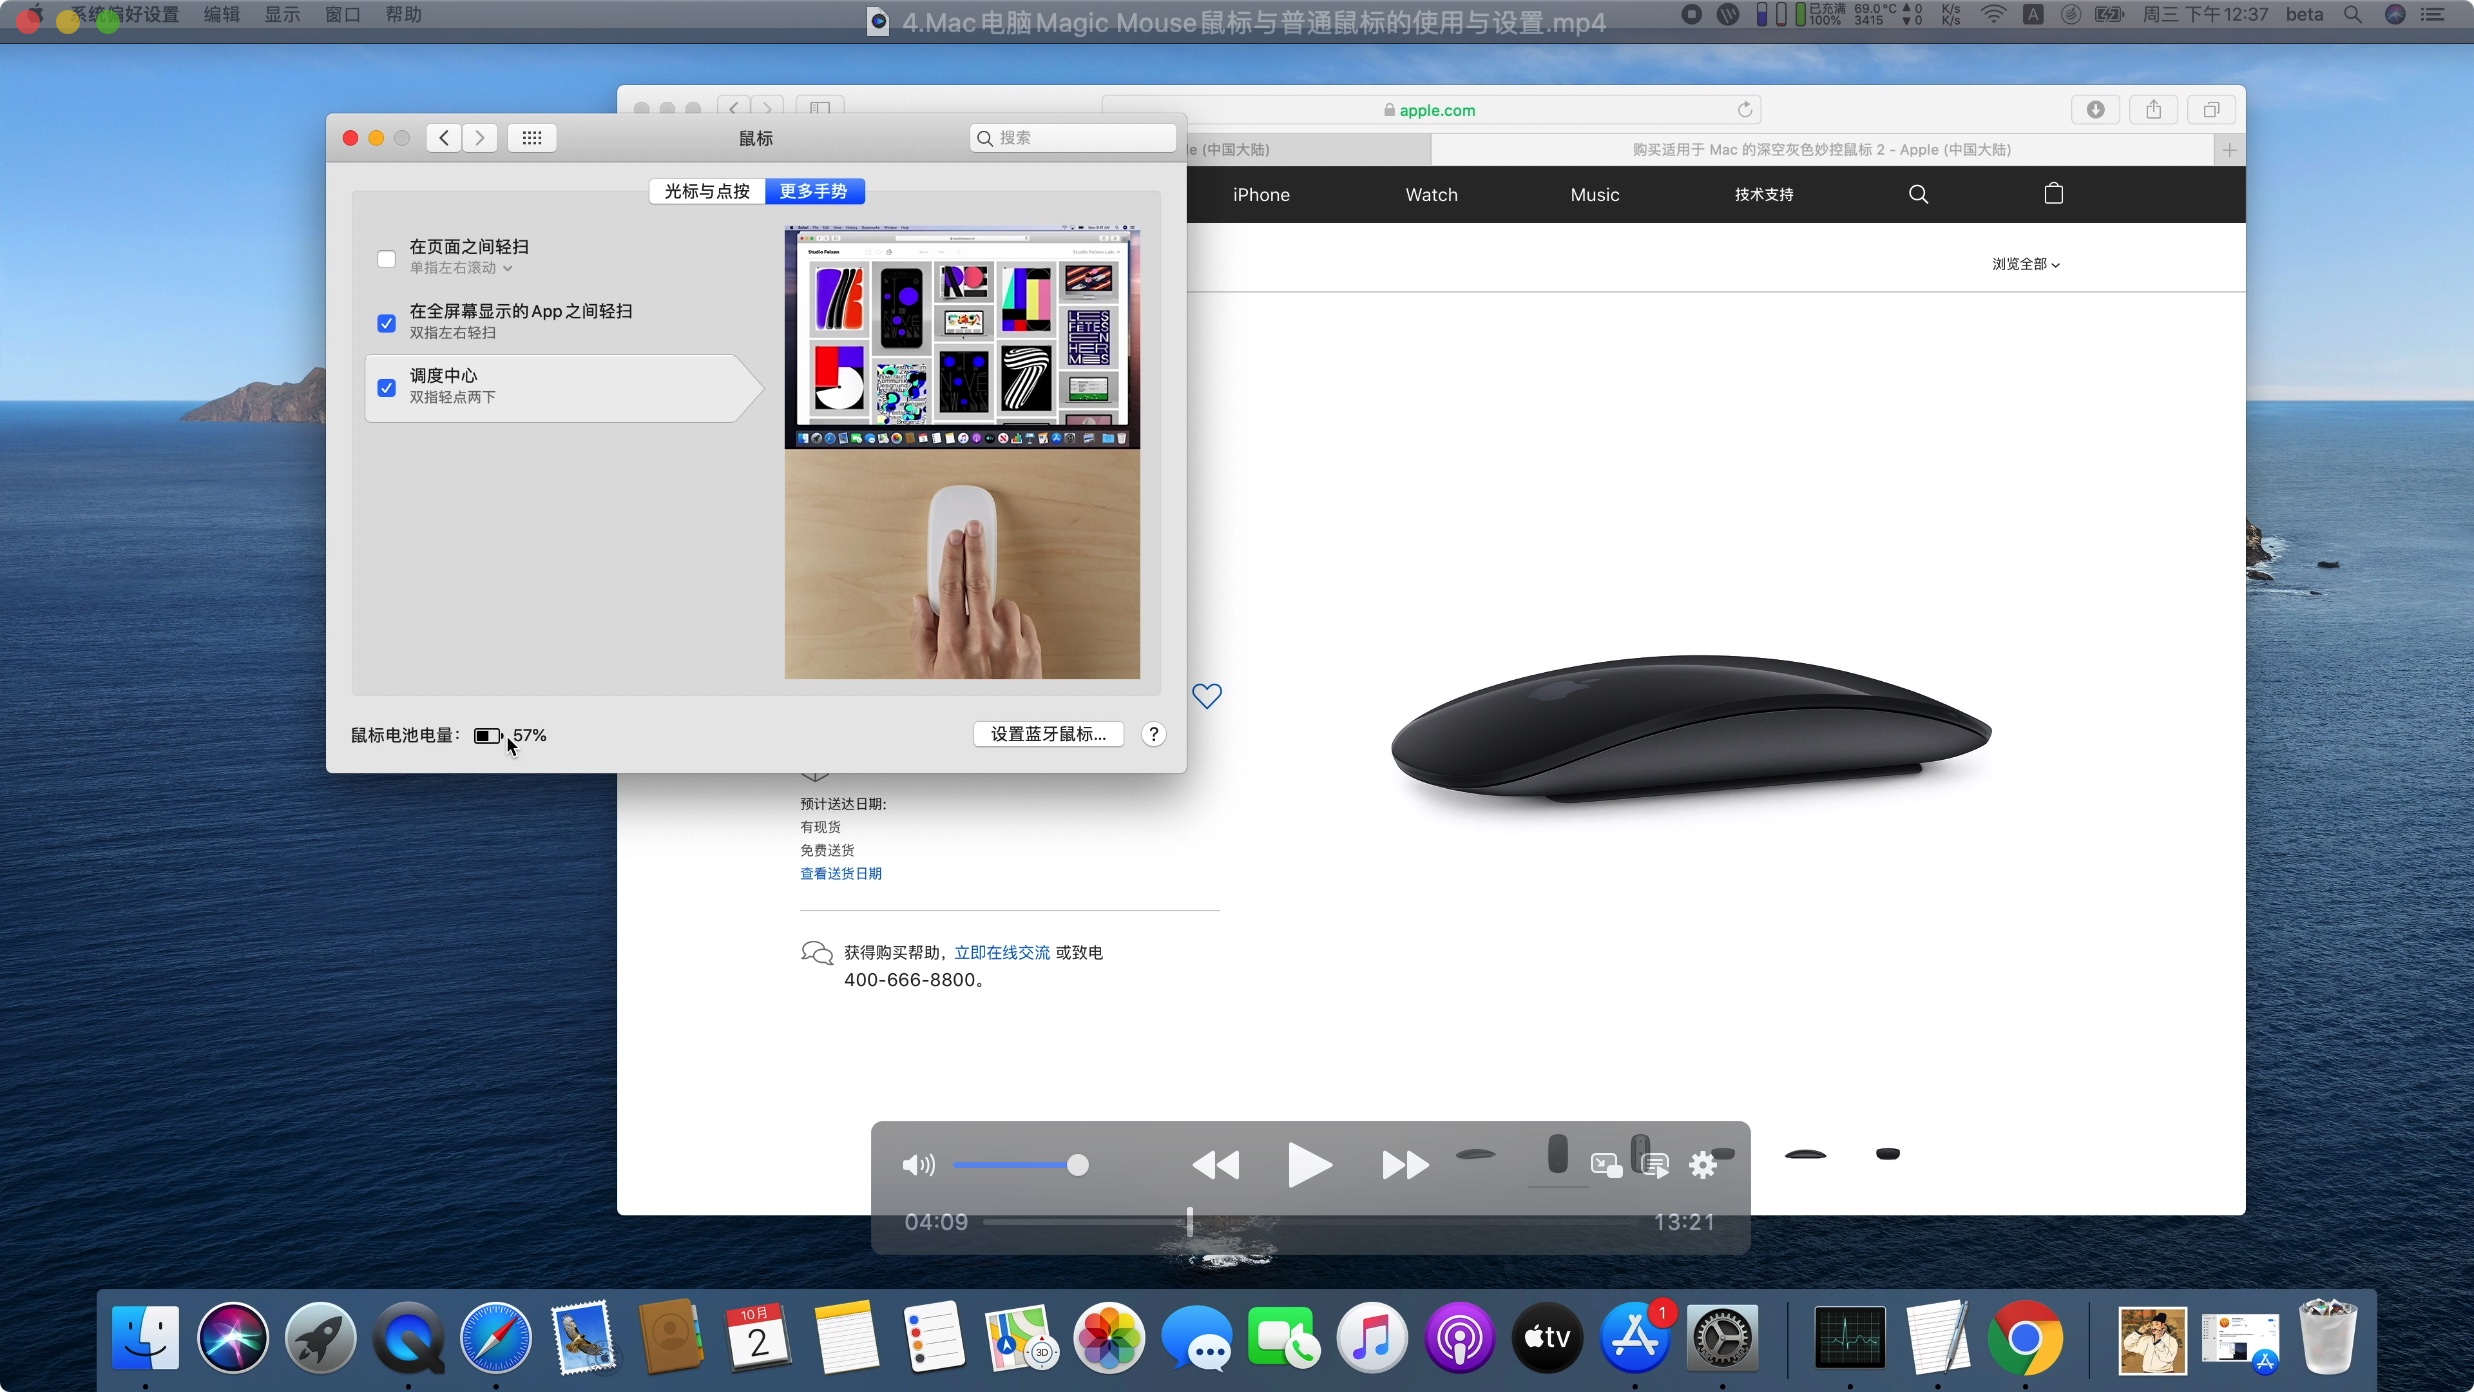Open Launchpad rocket icon in Dock
Screen dimensions: 2474x1392
[x=320, y=1338]
